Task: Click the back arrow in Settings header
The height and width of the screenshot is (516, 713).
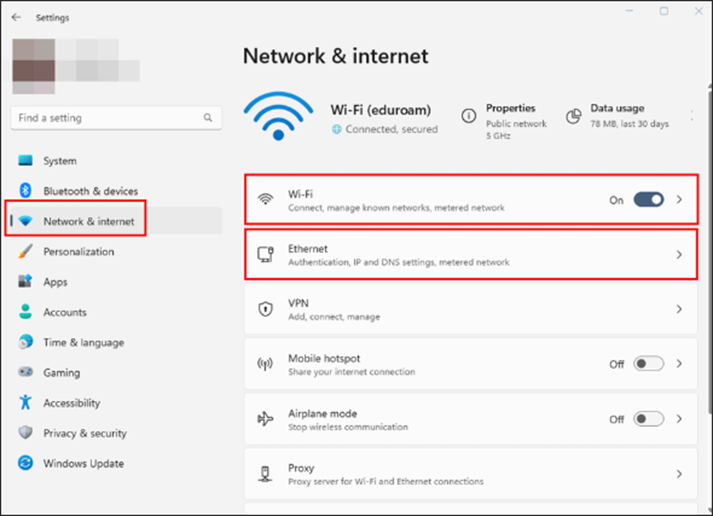Action: point(16,17)
